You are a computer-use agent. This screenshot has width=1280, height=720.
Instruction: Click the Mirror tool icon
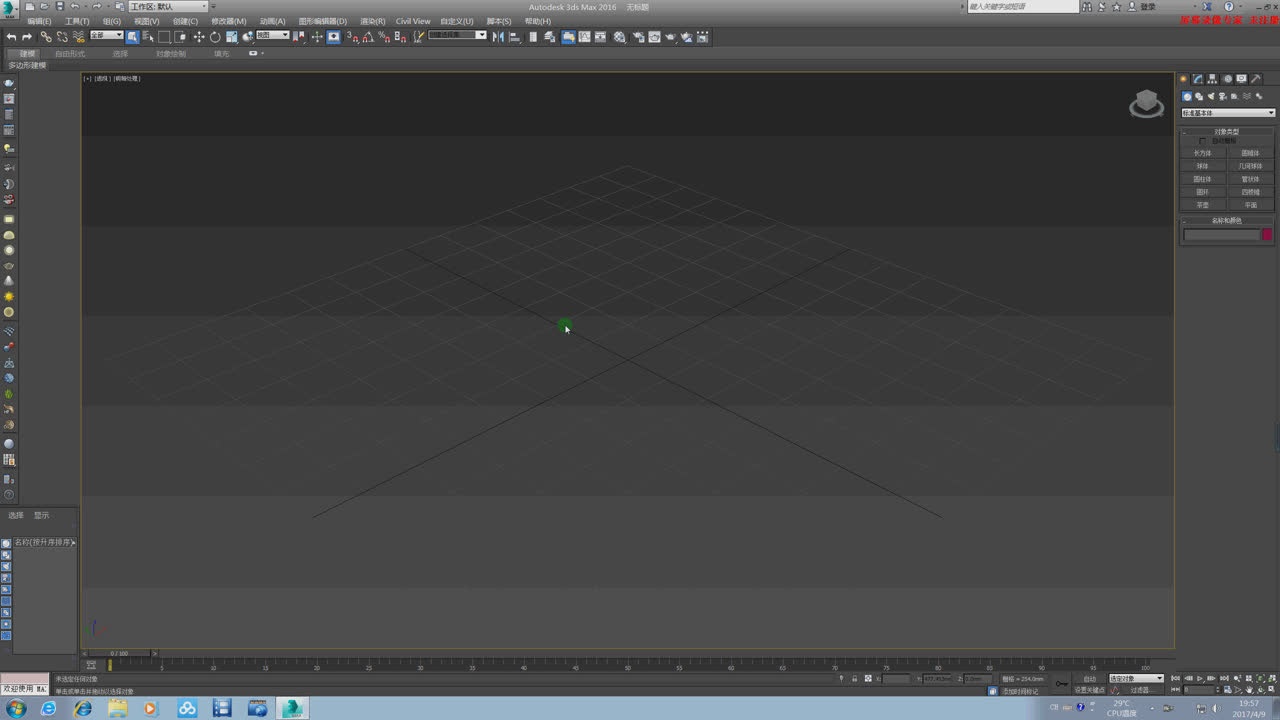498,37
